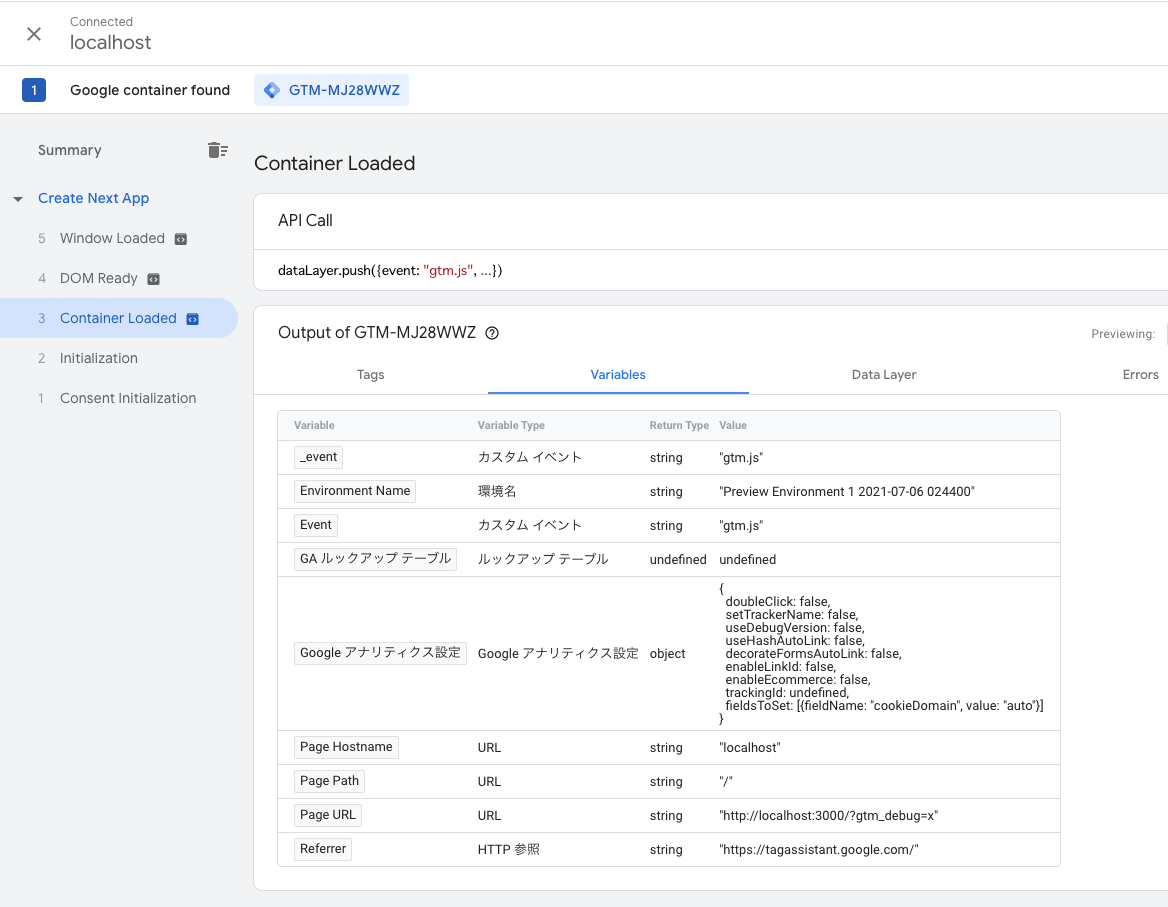Image resolution: width=1168 pixels, height=907 pixels.
Task: Switch to the Tags tab
Action: tap(370, 375)
